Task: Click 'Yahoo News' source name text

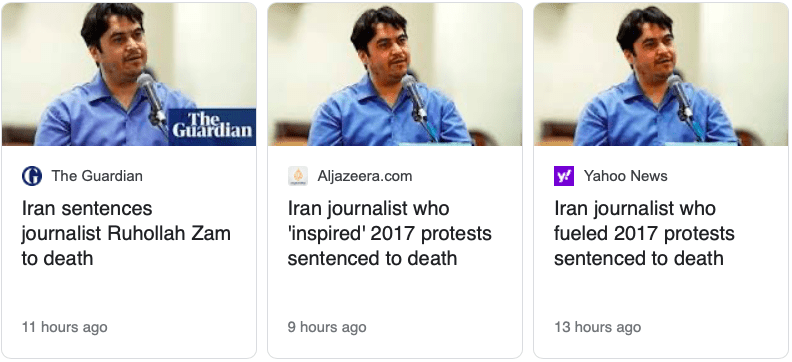Action: click(625, 176)
